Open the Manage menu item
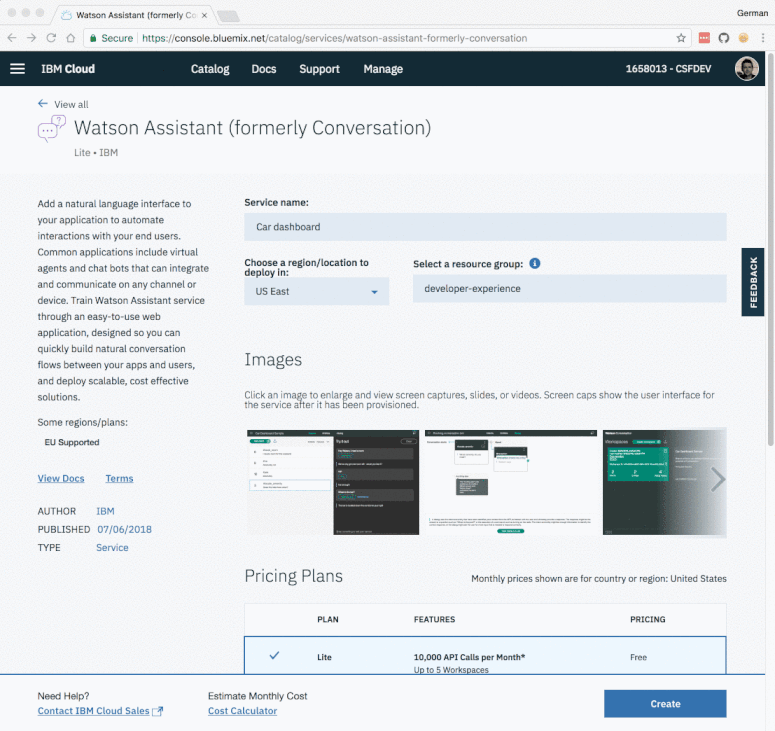Viewport: 775px width, 731px height. [383, 69]
